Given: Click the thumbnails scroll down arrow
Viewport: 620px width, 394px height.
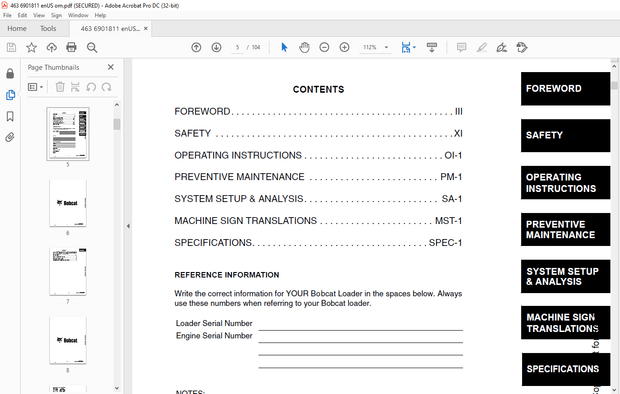Looking at the screenshot, I should click(117, 388).
